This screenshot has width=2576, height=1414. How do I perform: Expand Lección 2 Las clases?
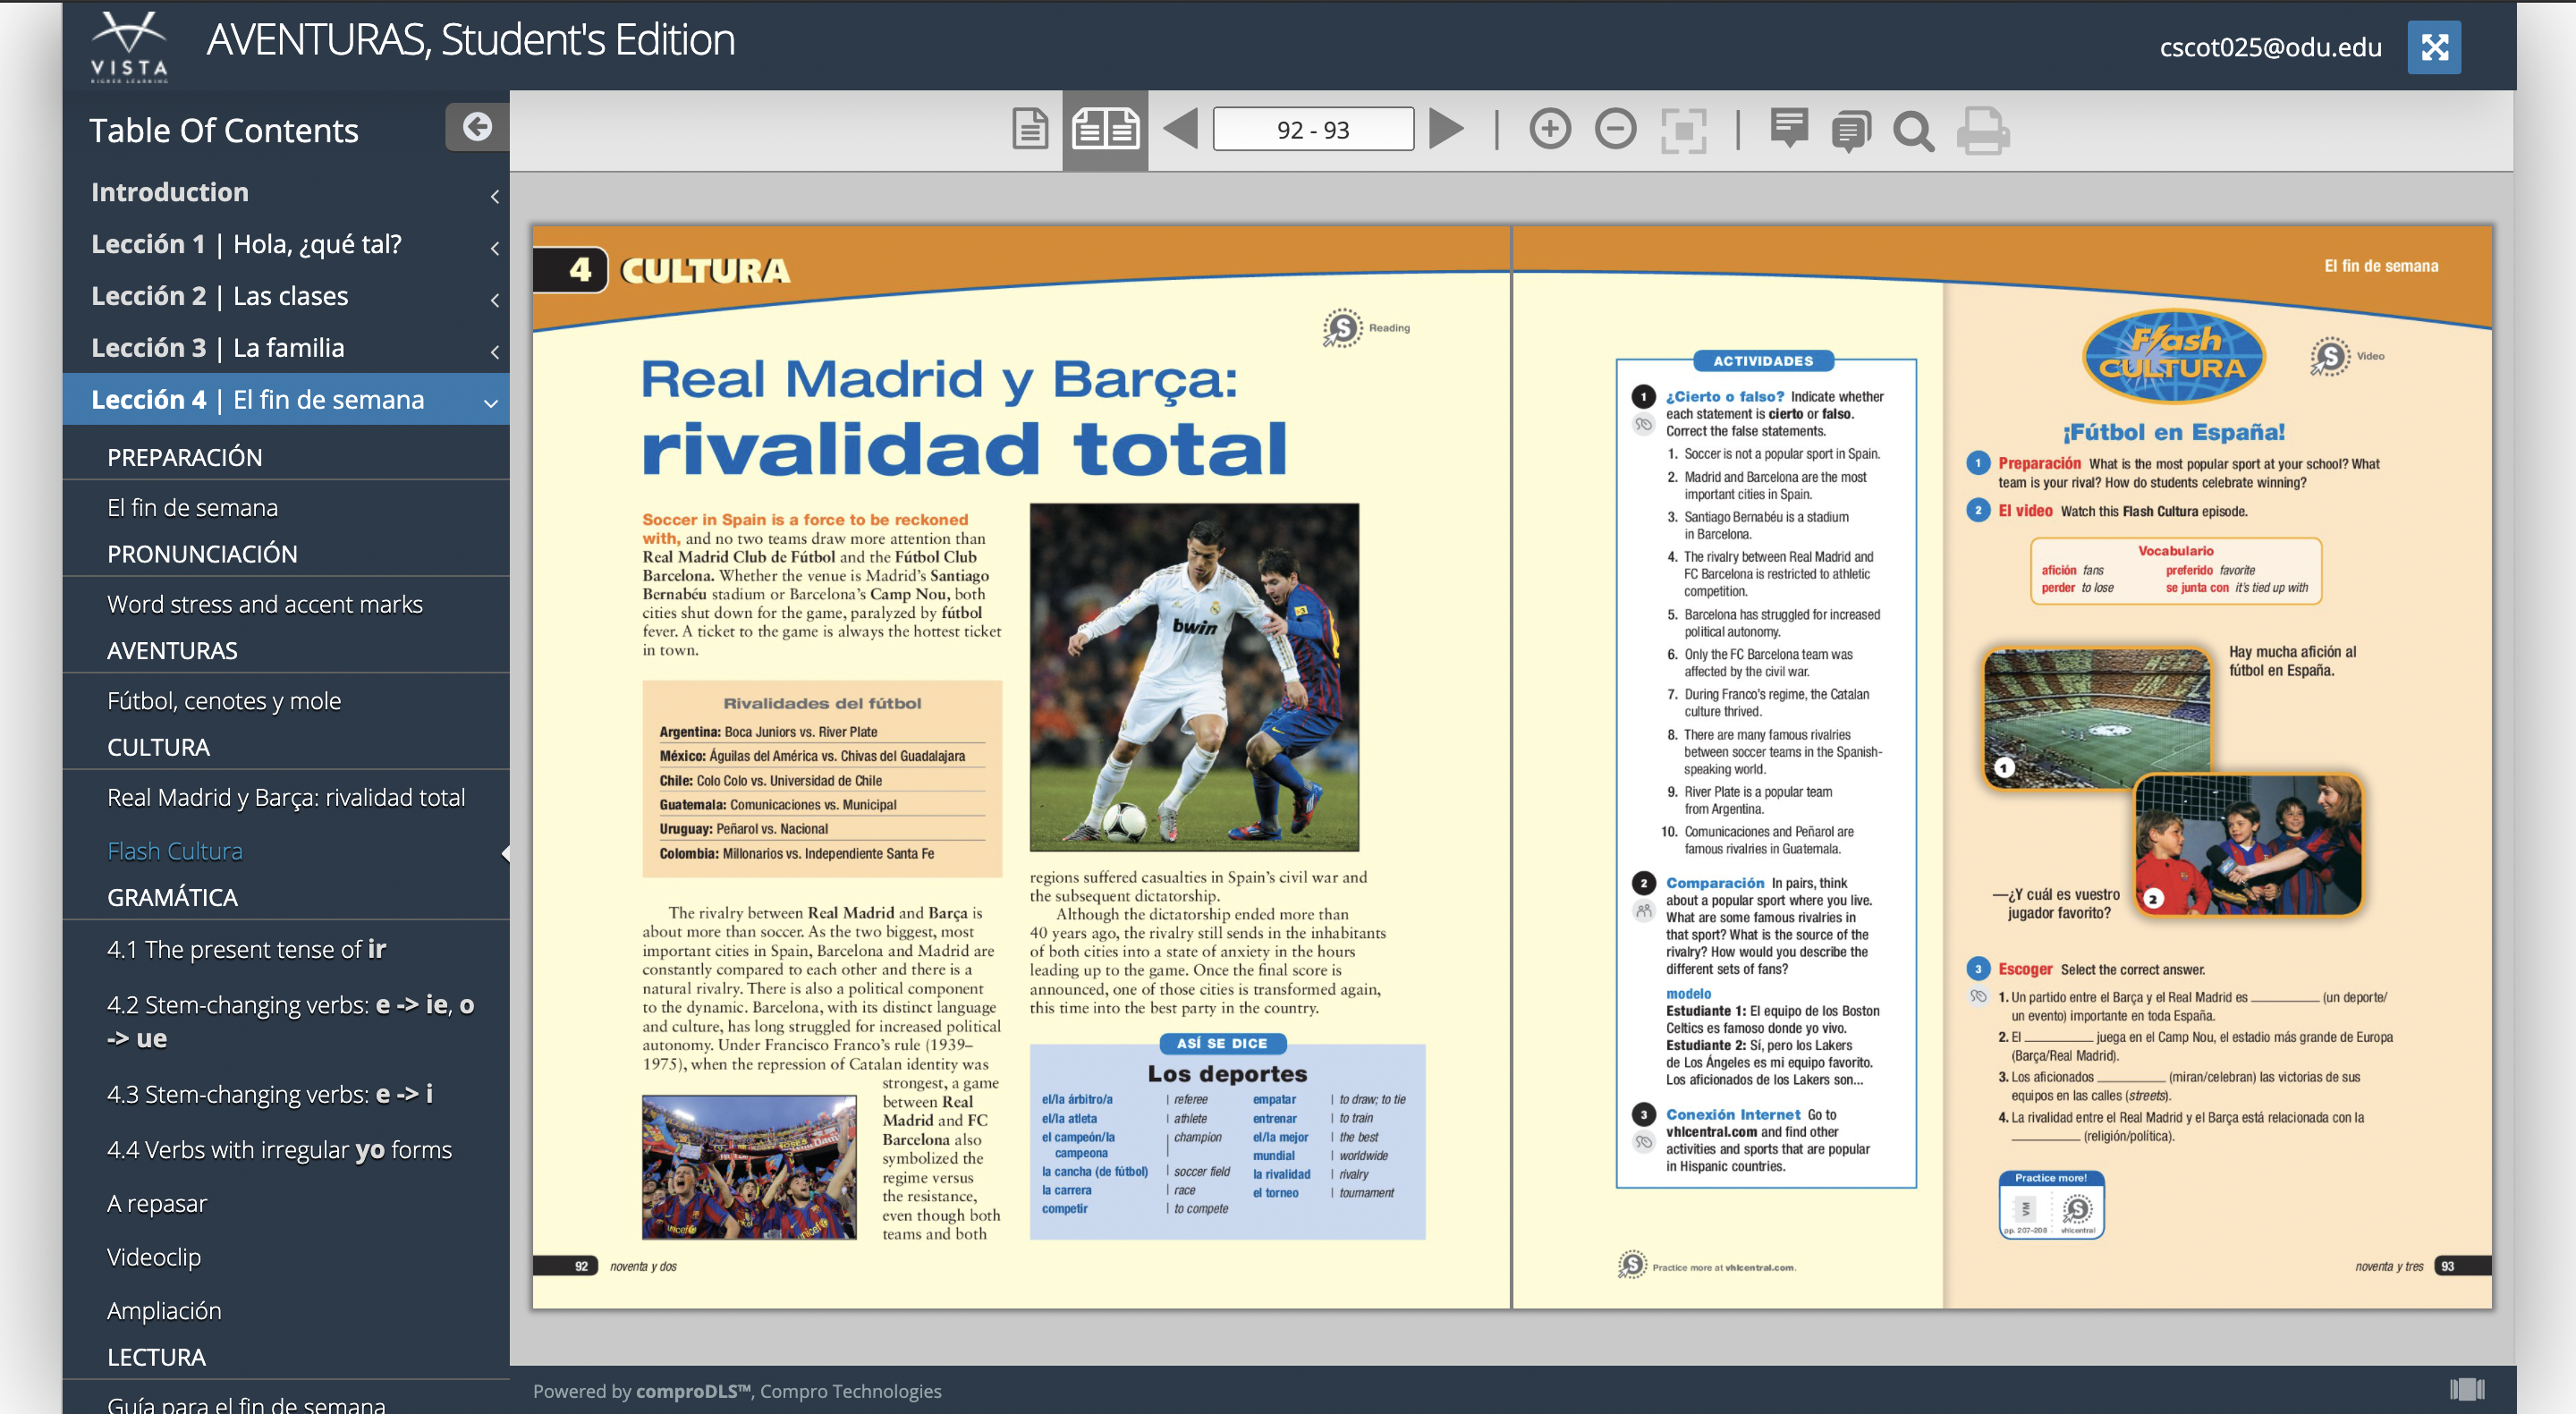(x=286, y=296)
